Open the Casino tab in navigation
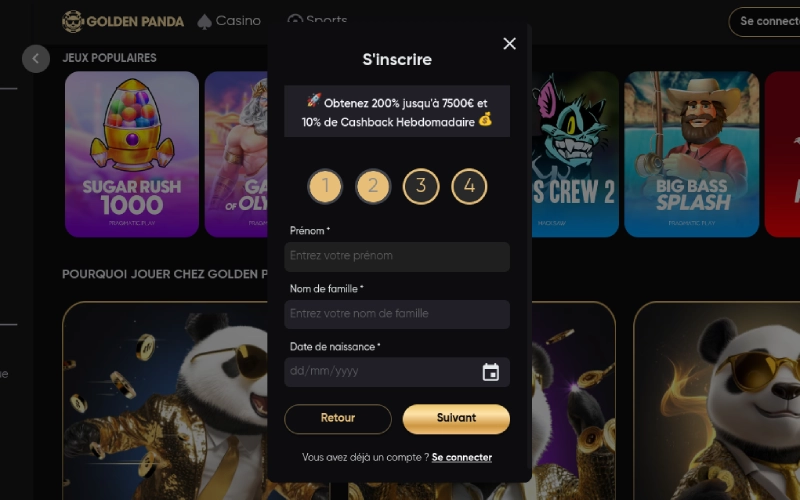Image resolution: width=800 pixels, height=500 pixels. pyautogui.click(x=229, y=21)
